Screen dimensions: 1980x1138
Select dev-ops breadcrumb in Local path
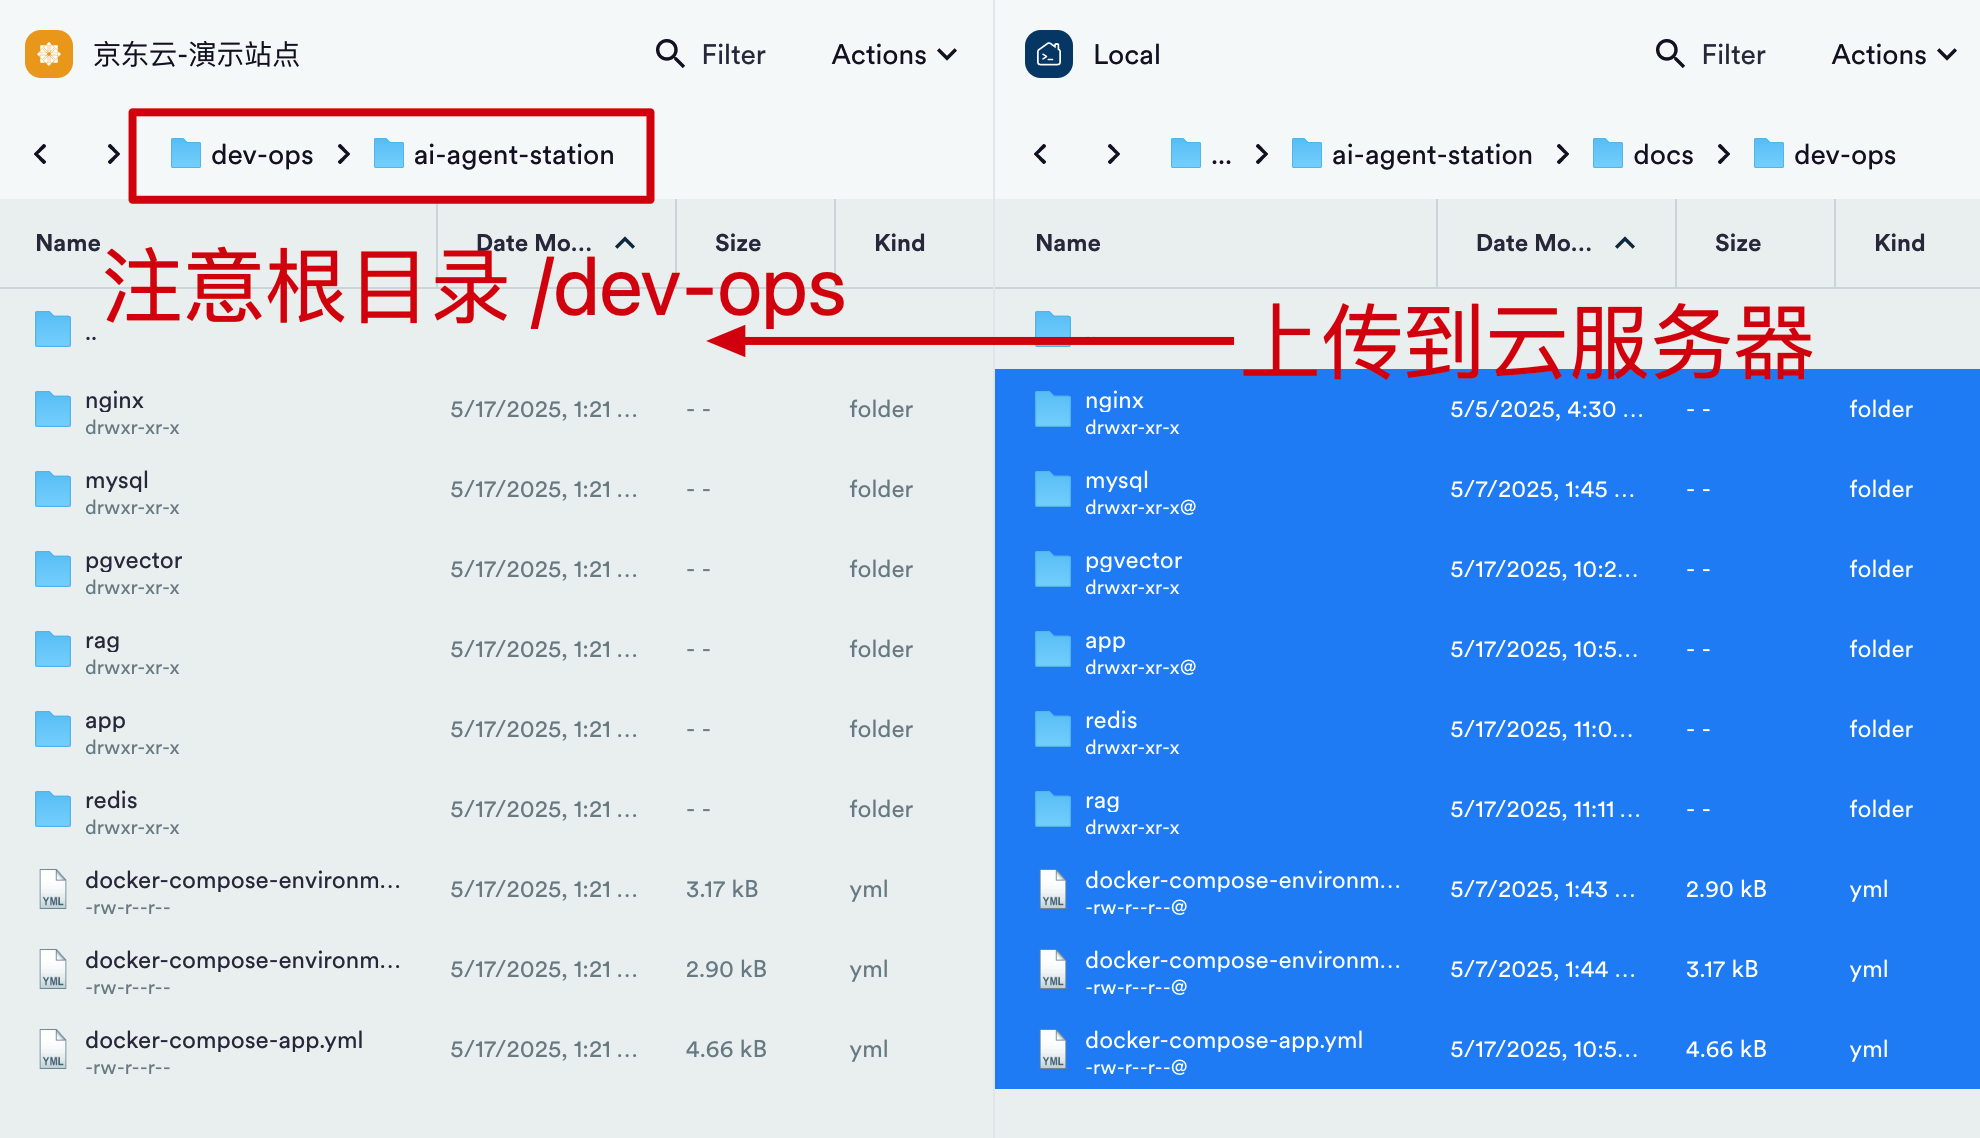click(1825, 154)
